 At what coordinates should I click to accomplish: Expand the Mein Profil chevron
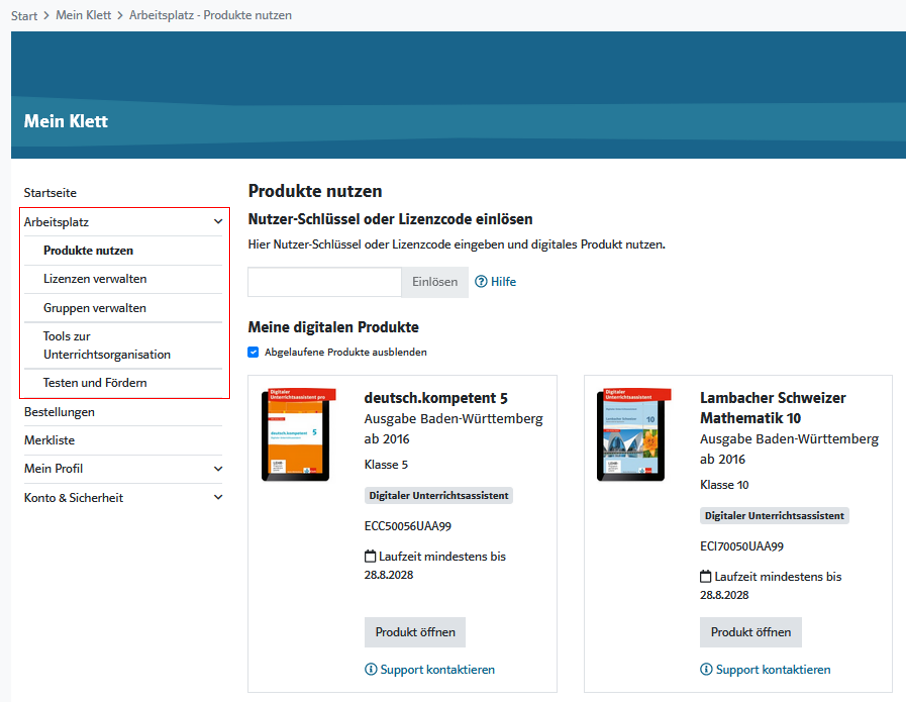[218, 469]
